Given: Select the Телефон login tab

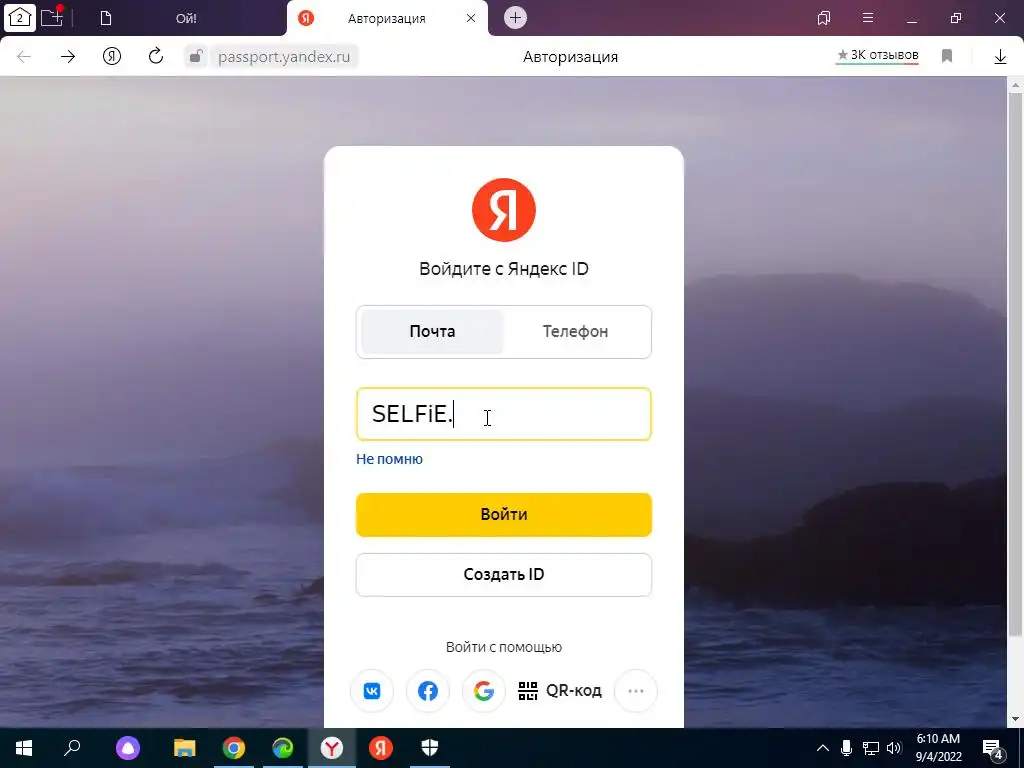Looking at the screenshot, I should (575, 332).
